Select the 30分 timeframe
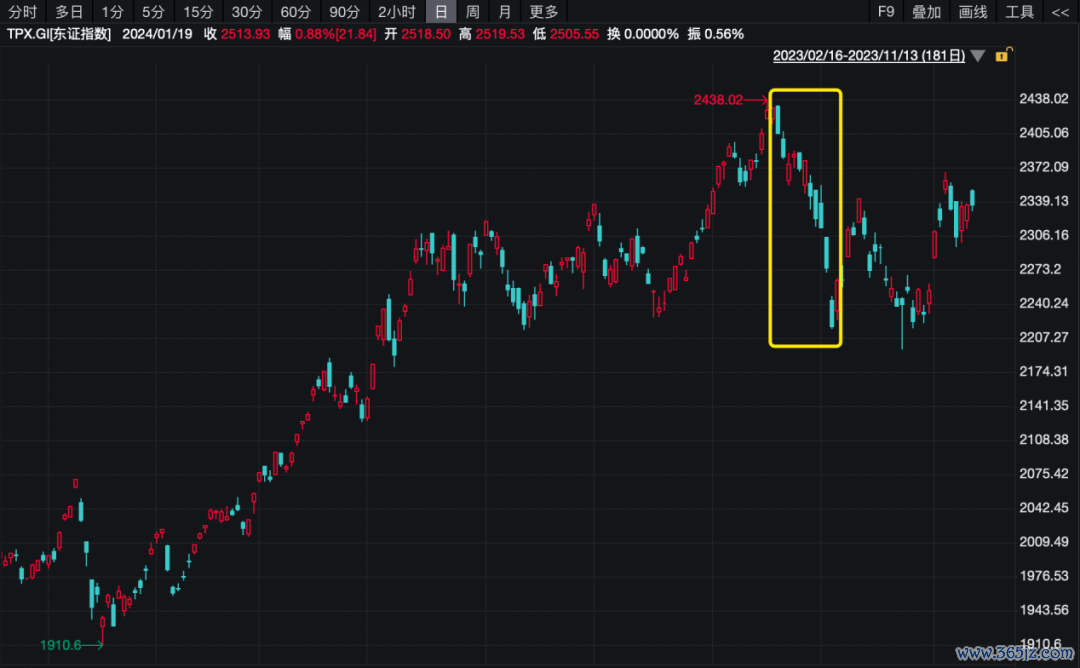This screenshot has height=668, width=1080. tap(246, 12)
